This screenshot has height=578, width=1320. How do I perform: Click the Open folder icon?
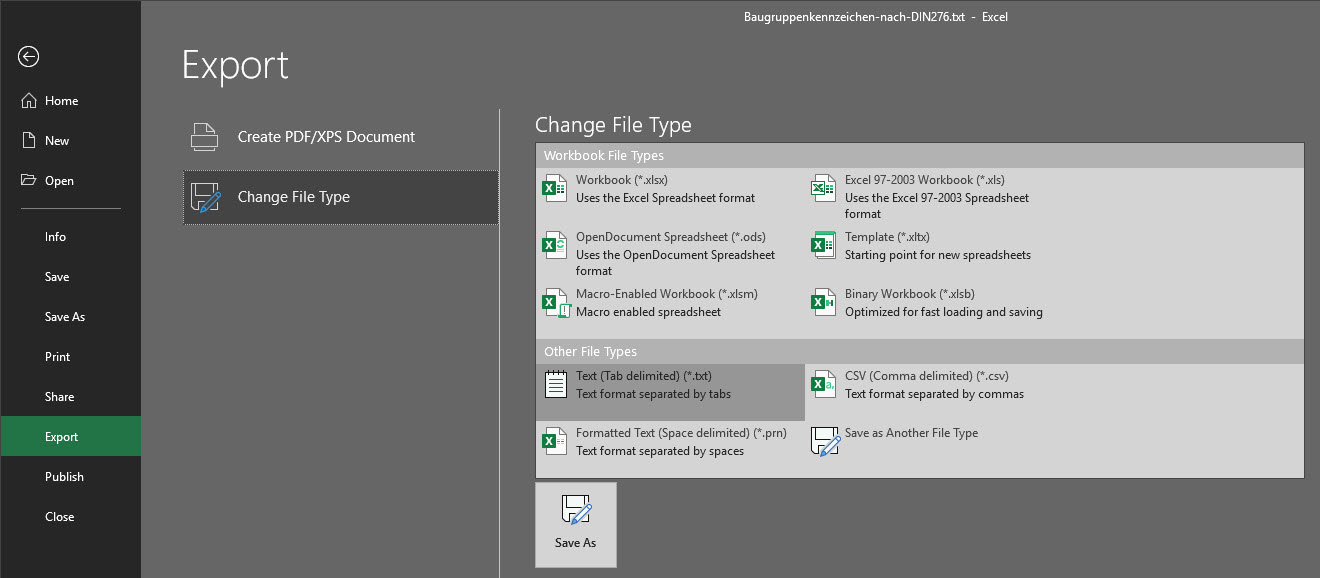point(29,181)
